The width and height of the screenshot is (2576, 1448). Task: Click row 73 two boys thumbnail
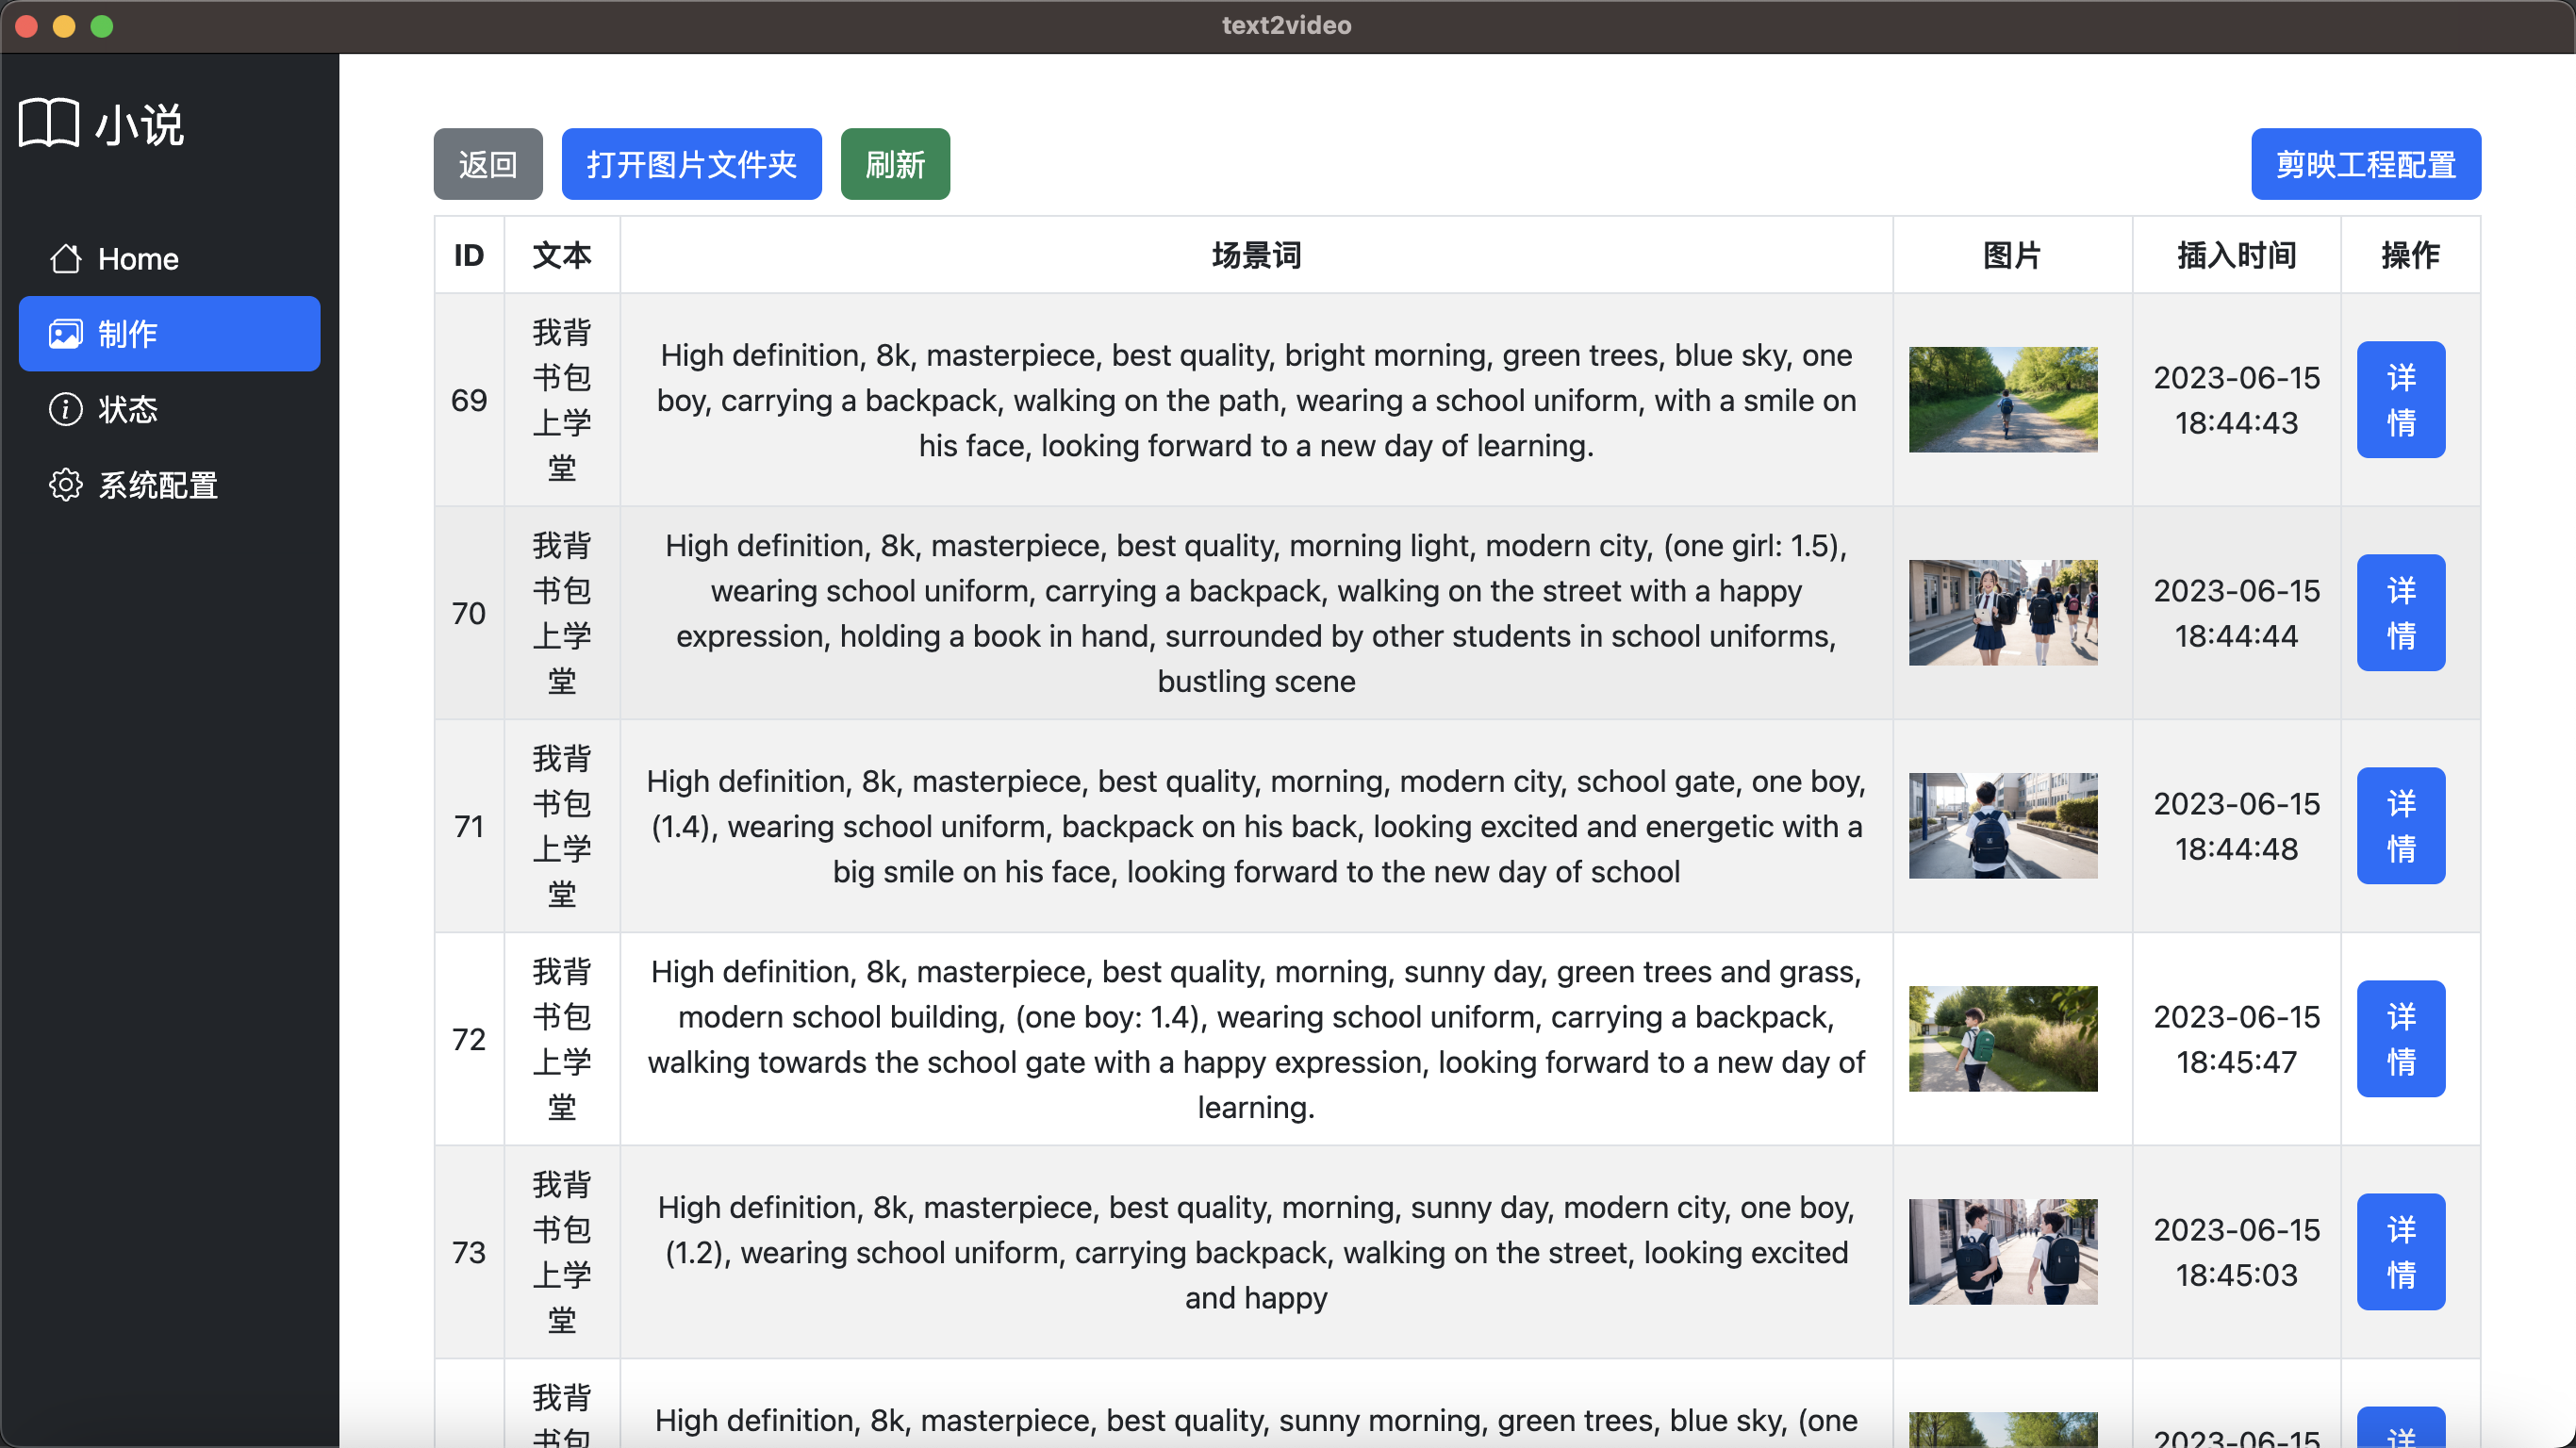pos(2002,1252)
